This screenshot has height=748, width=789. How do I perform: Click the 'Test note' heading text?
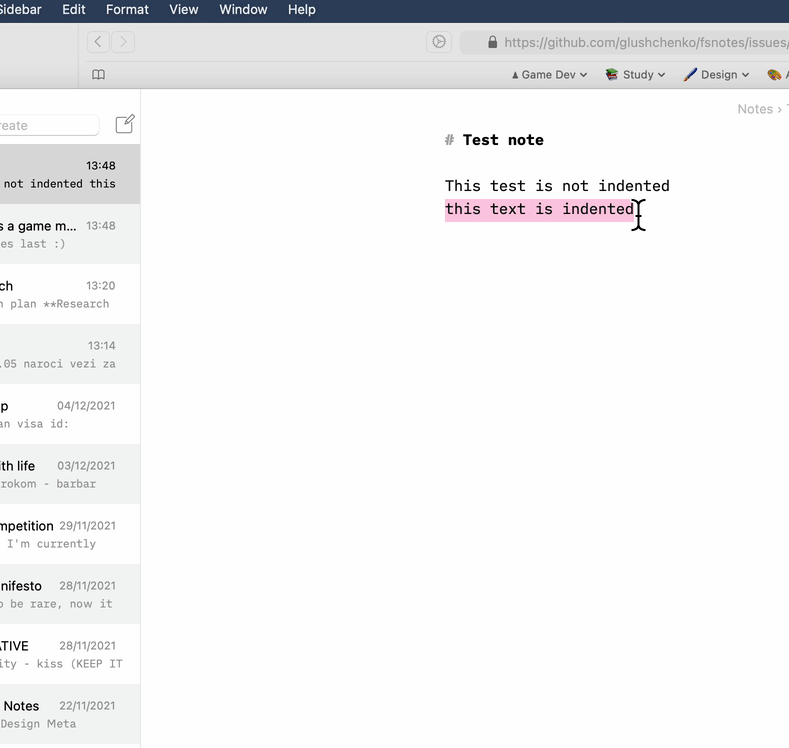point(503,140)
